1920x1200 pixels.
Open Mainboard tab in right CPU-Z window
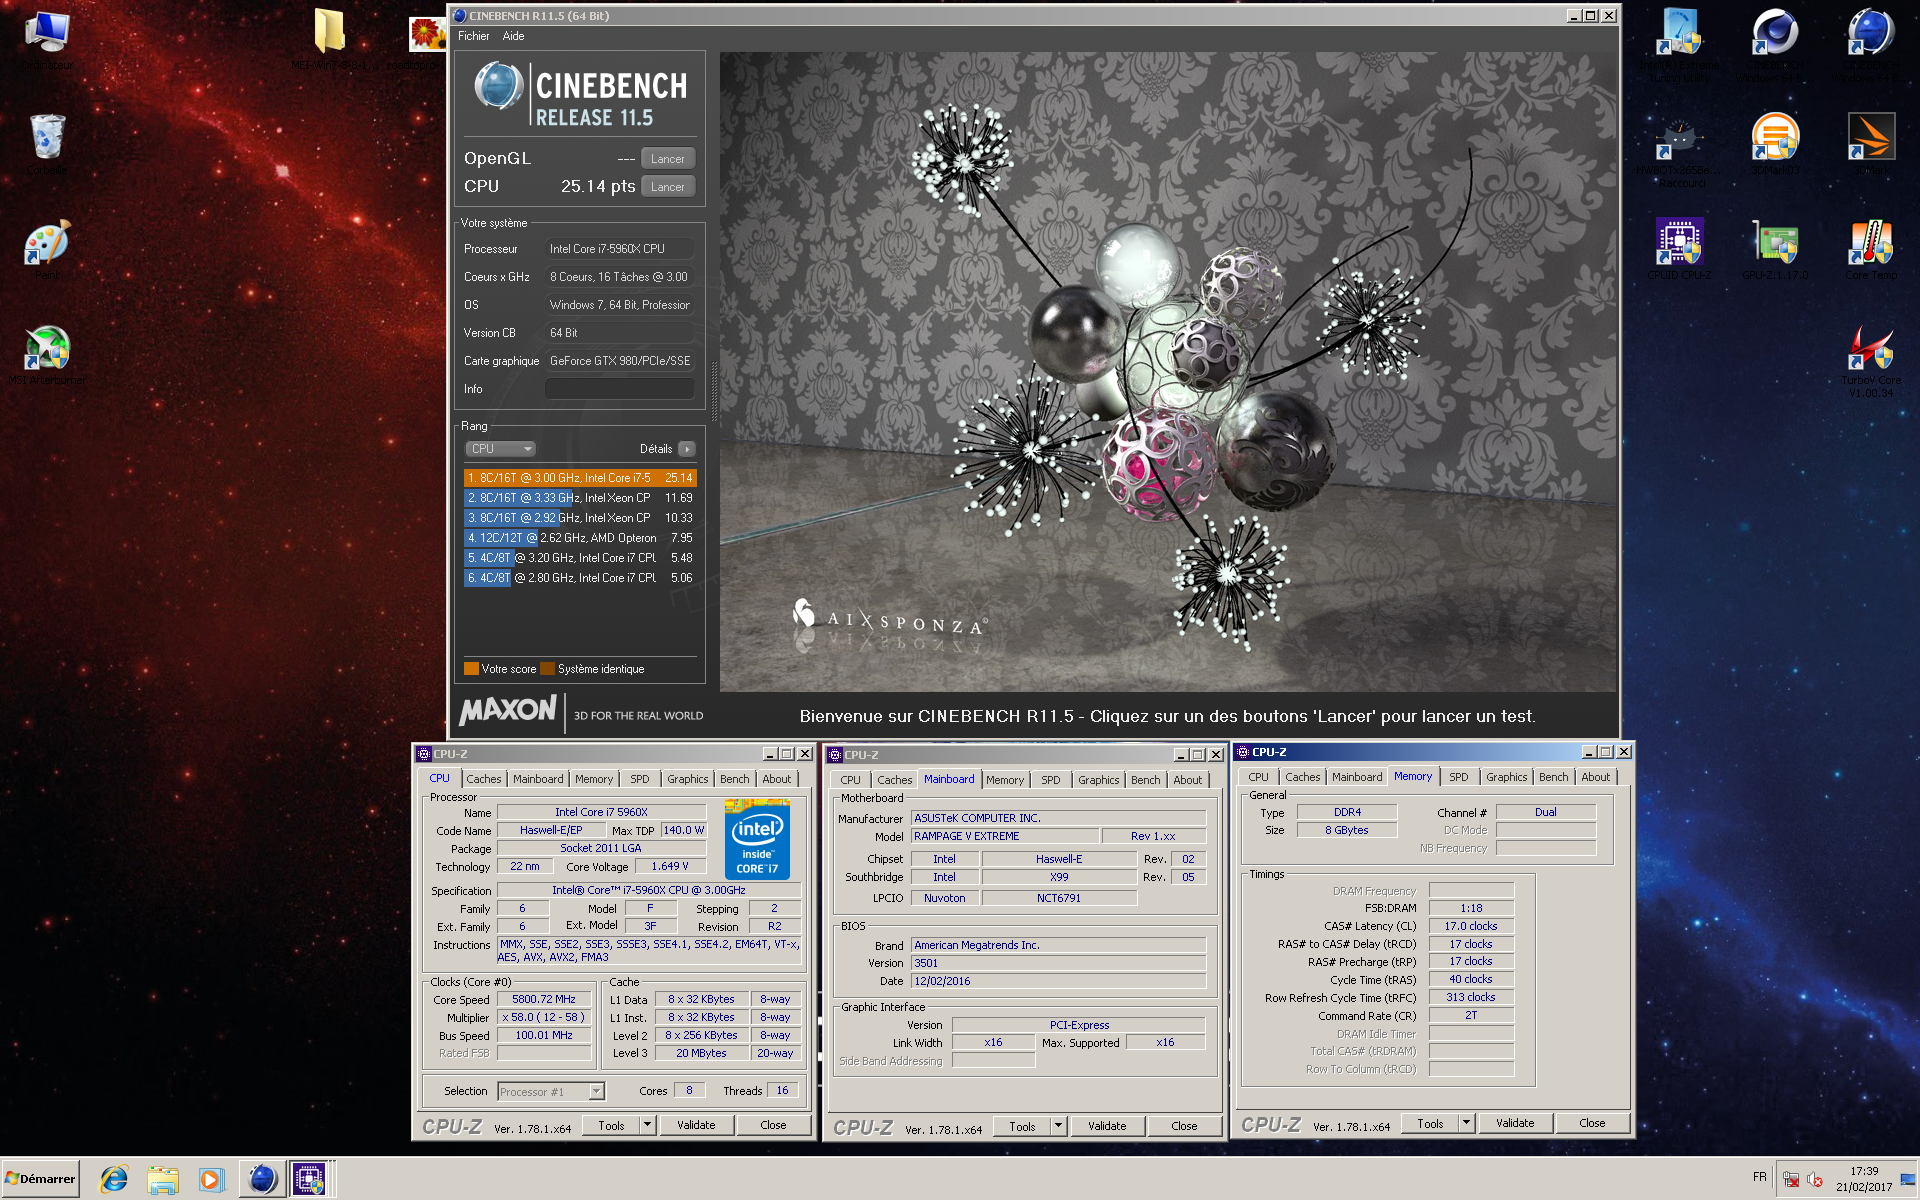(1357, 777)
